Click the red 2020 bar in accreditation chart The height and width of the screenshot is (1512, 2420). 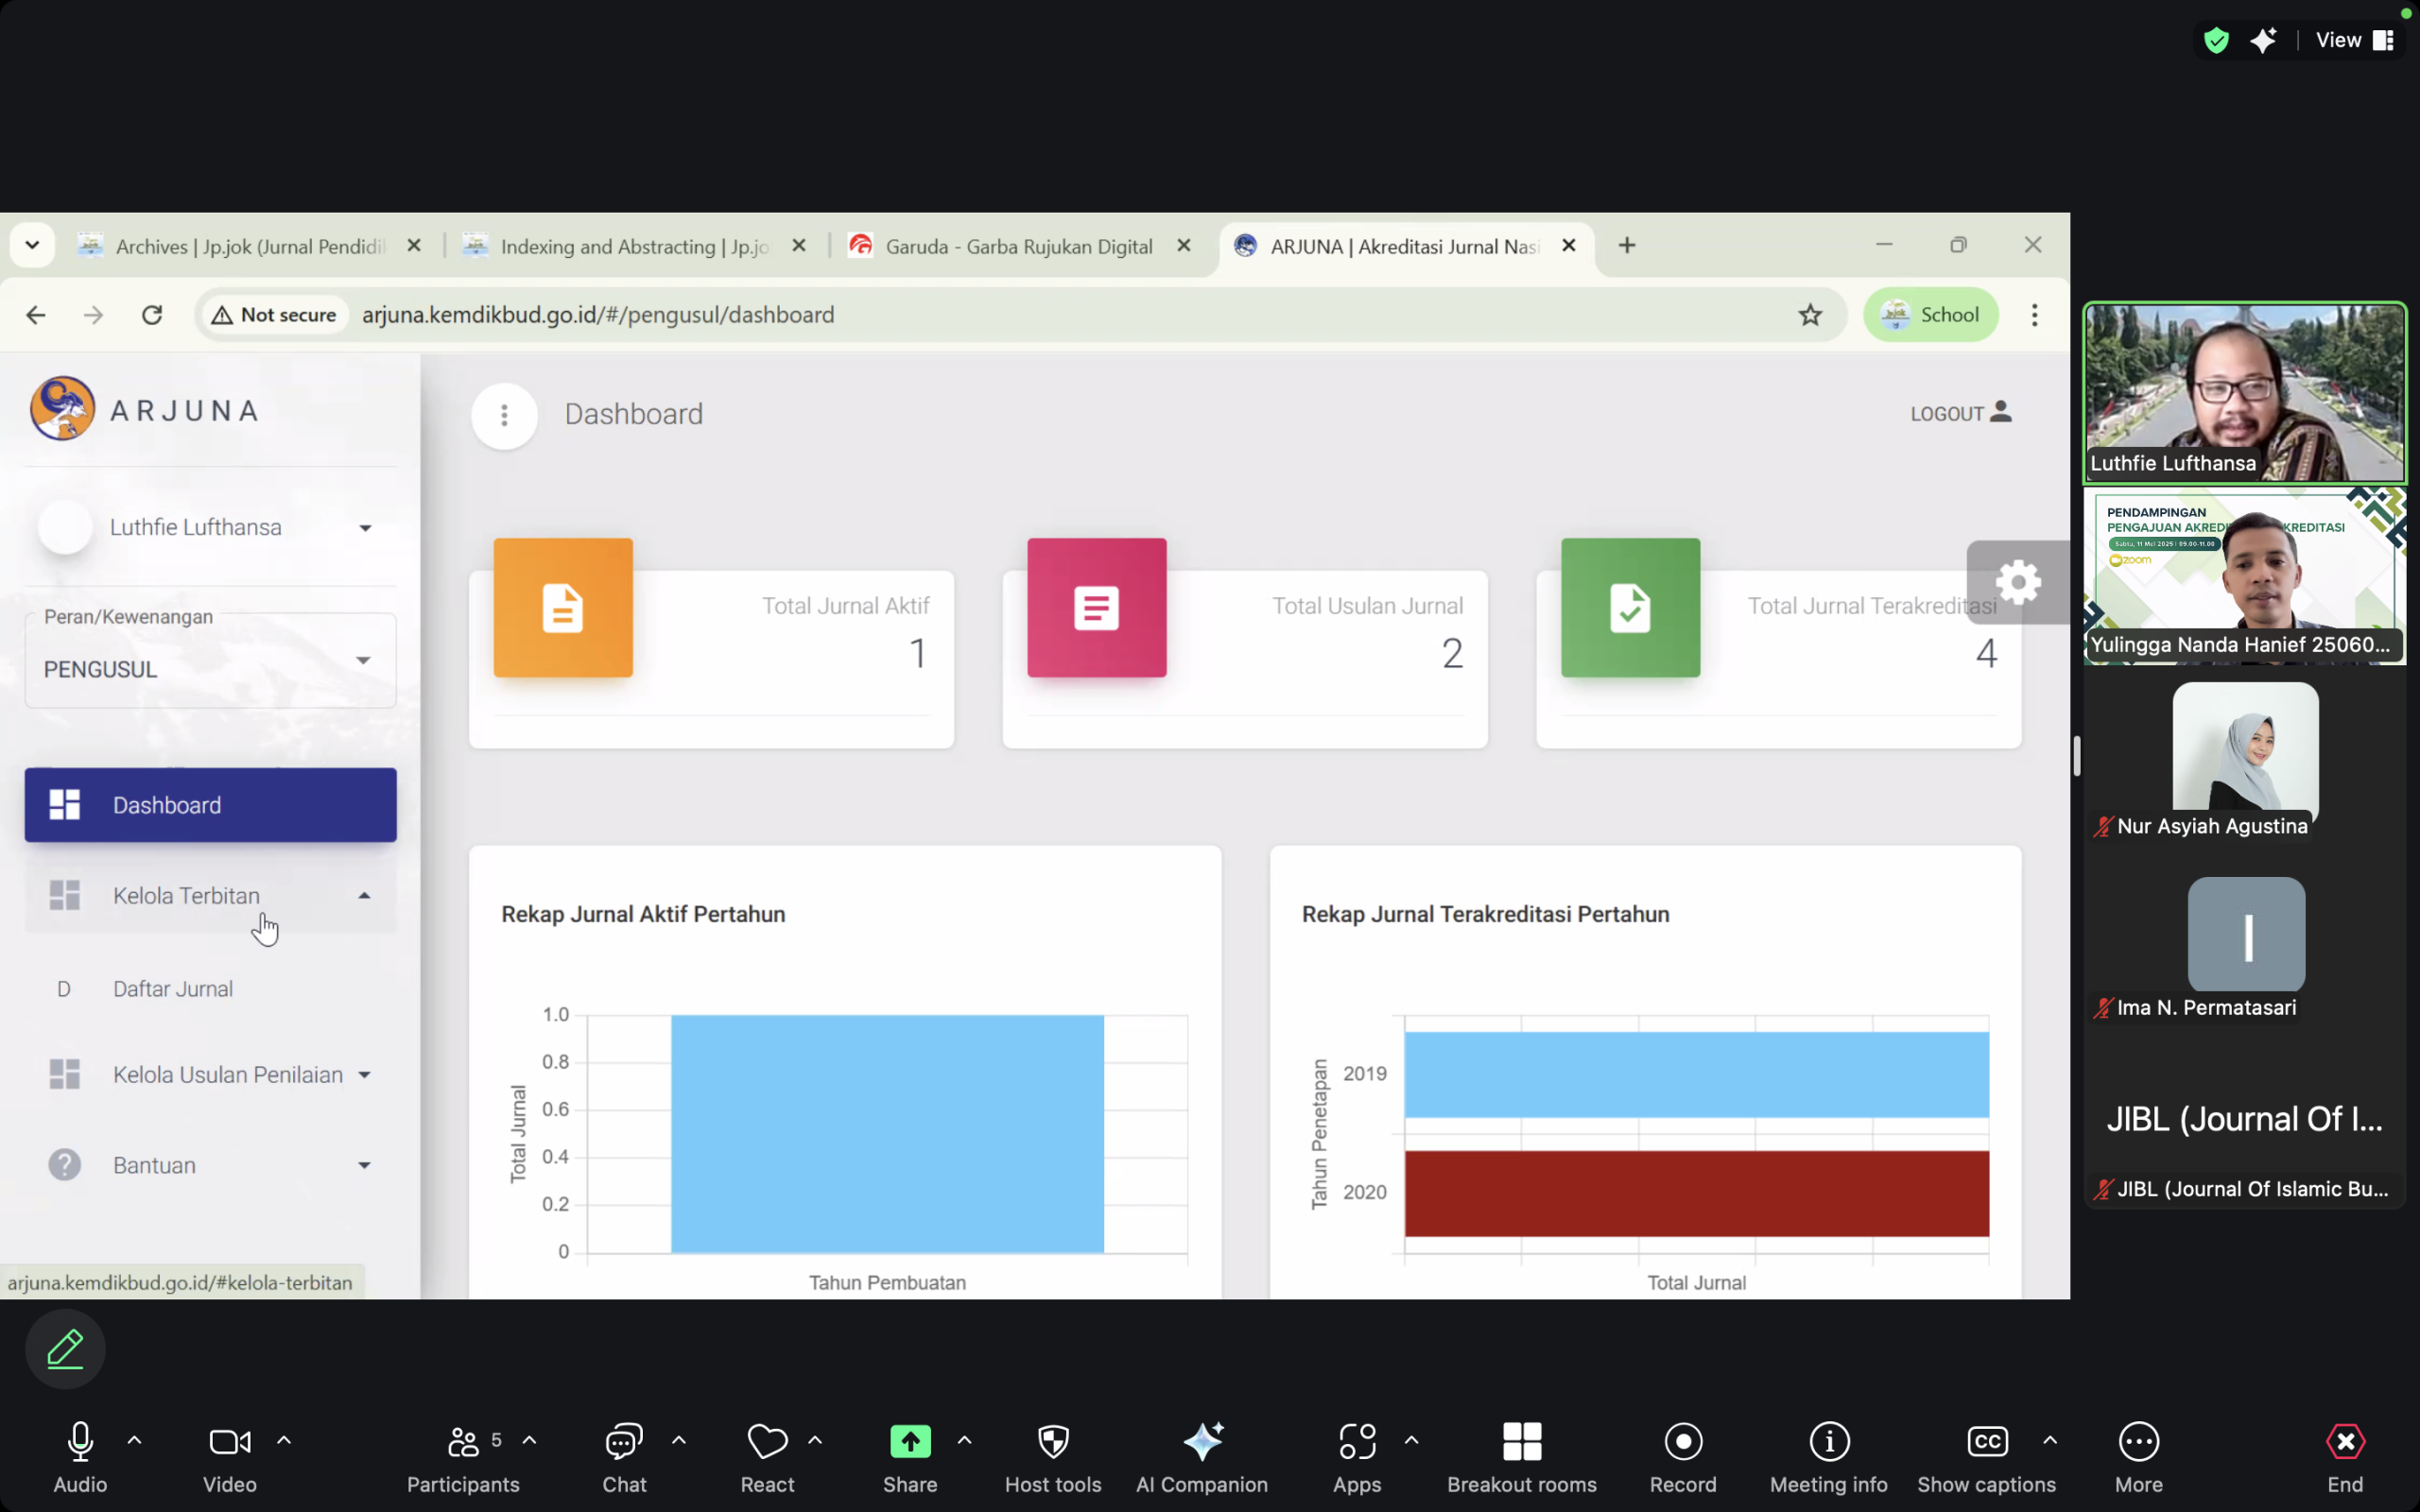pos(1696,1193)
